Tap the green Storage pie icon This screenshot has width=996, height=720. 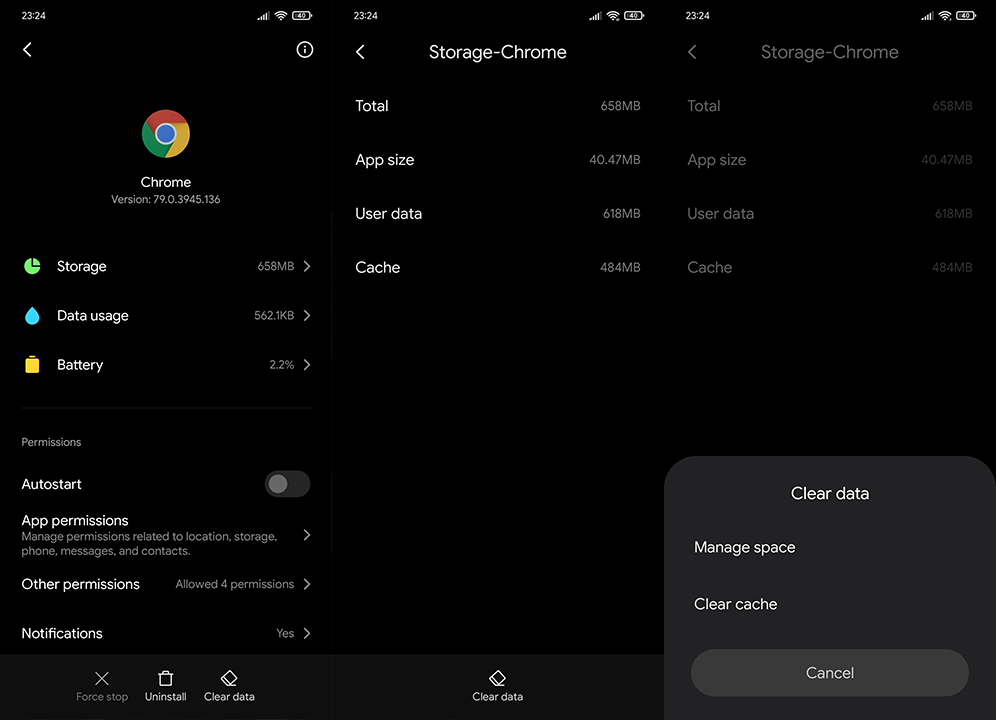click(32, 266)
